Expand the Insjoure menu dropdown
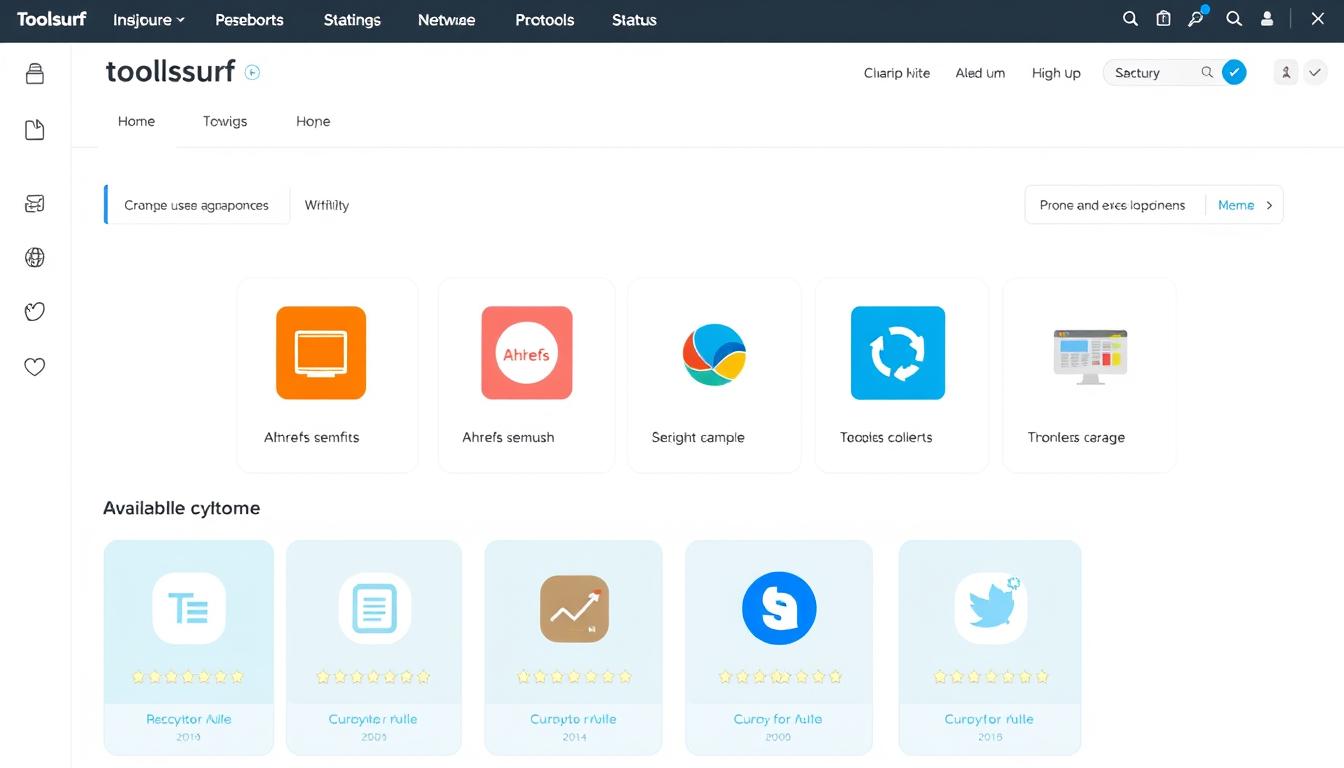The height and width of the screenshot is (768, 1344). pyautogui.click(x=147, y=19)
